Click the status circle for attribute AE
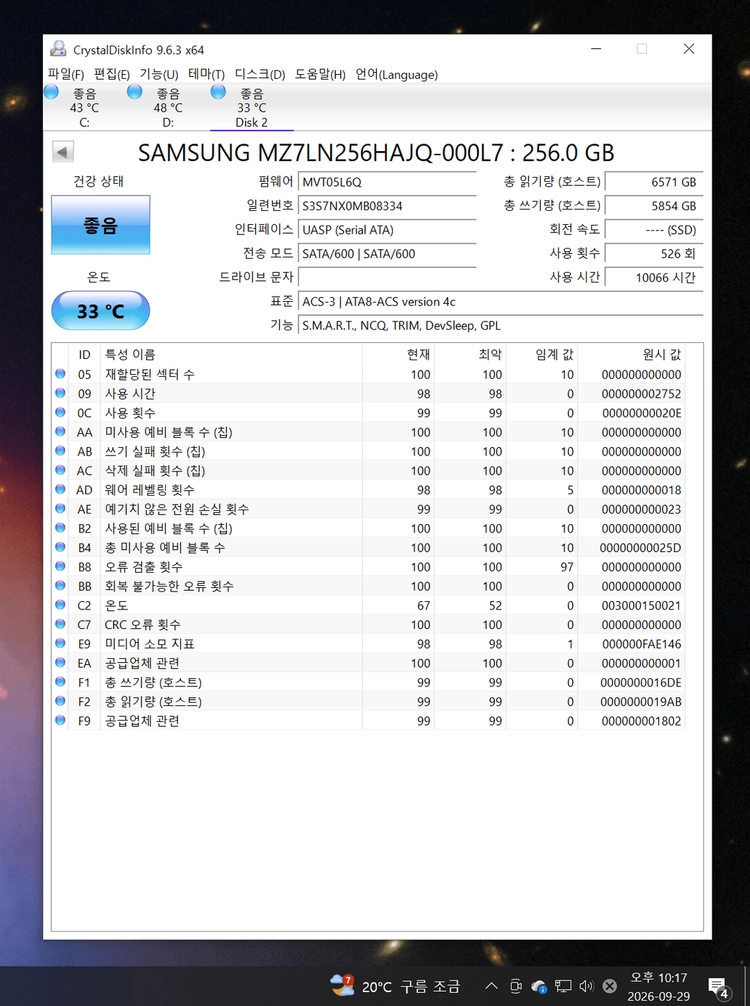Screen dimensions: 750x1006 (x=60, y=509)
